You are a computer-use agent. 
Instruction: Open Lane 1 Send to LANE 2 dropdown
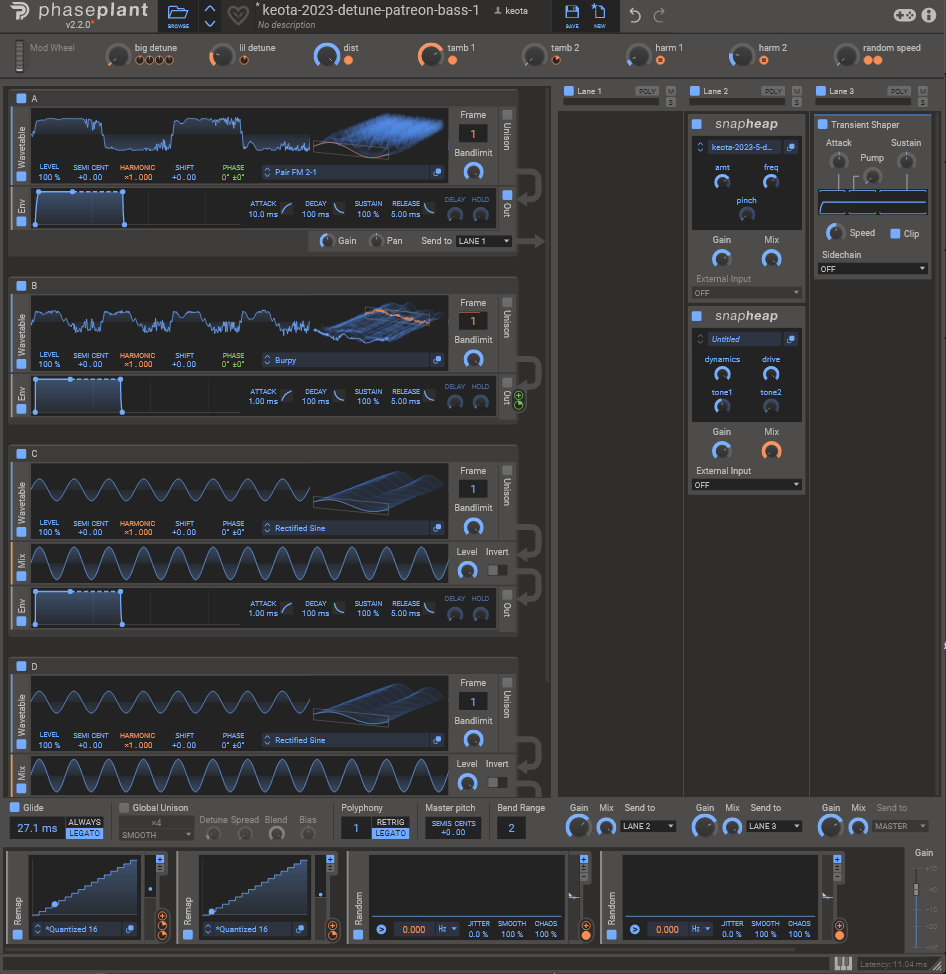[648, 826]
